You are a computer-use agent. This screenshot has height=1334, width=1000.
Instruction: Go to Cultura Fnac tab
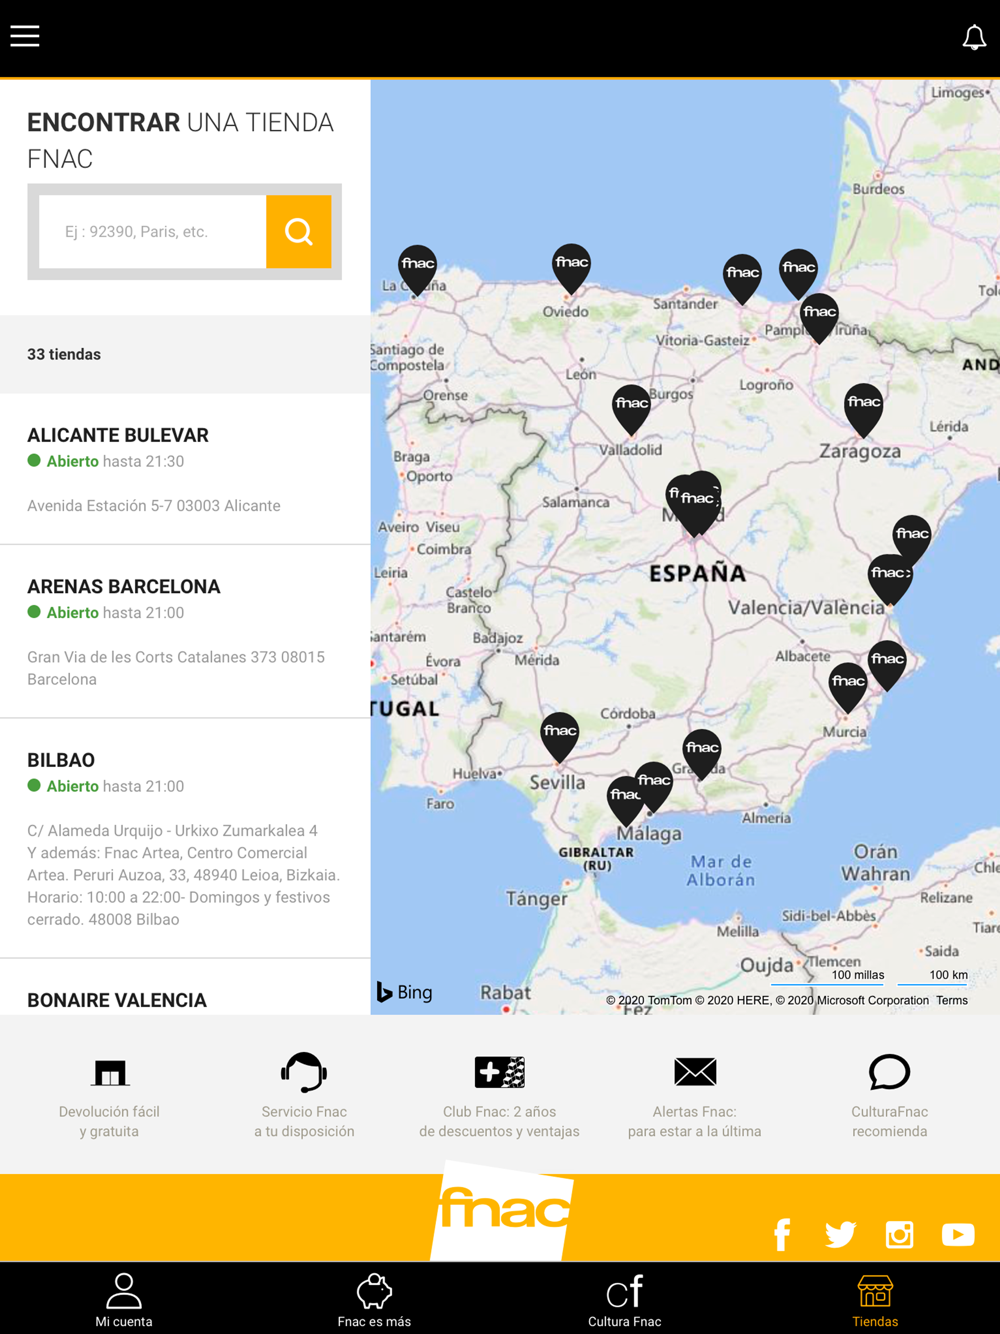click(x=625, y=1300)
